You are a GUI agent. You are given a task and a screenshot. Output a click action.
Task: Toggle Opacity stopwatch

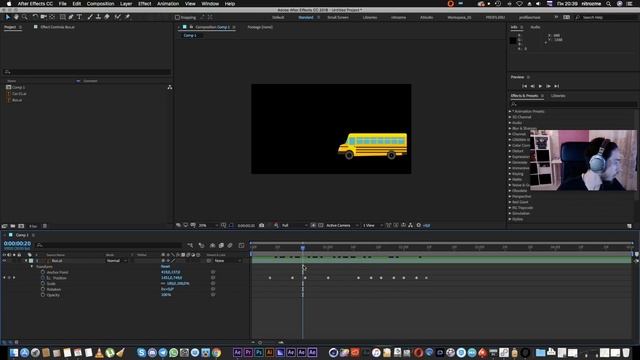point(43,295)
